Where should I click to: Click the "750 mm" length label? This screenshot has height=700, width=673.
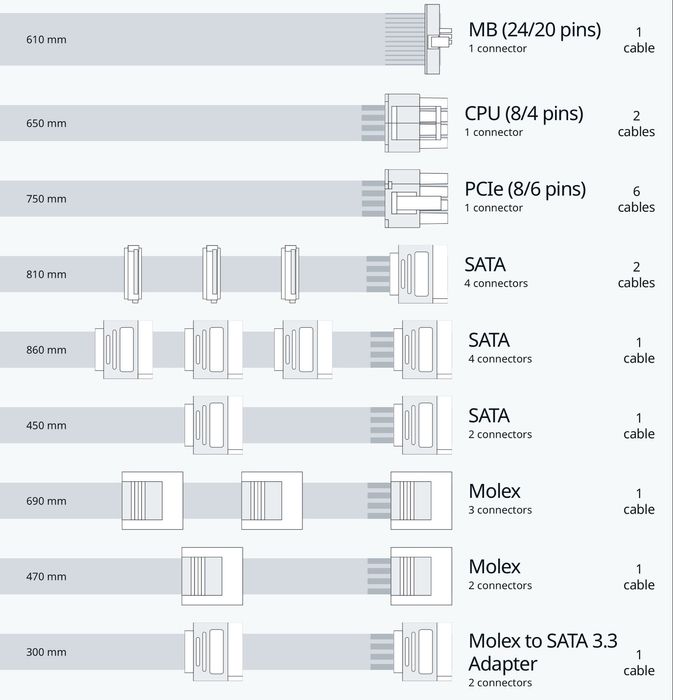pos(46,198)
